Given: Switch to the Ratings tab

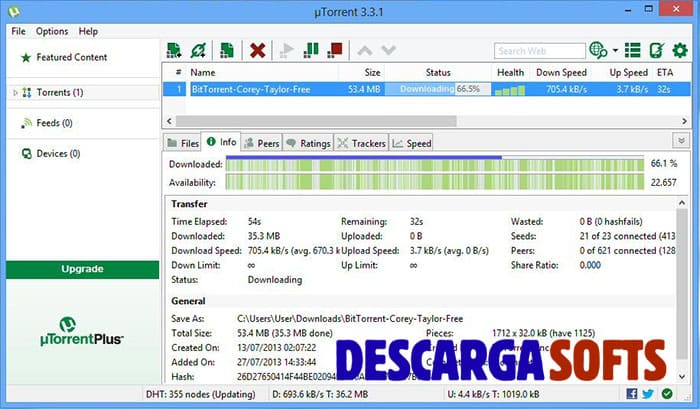Looking at the screenshot, I should pyautogui.click(x=308, y=143).
